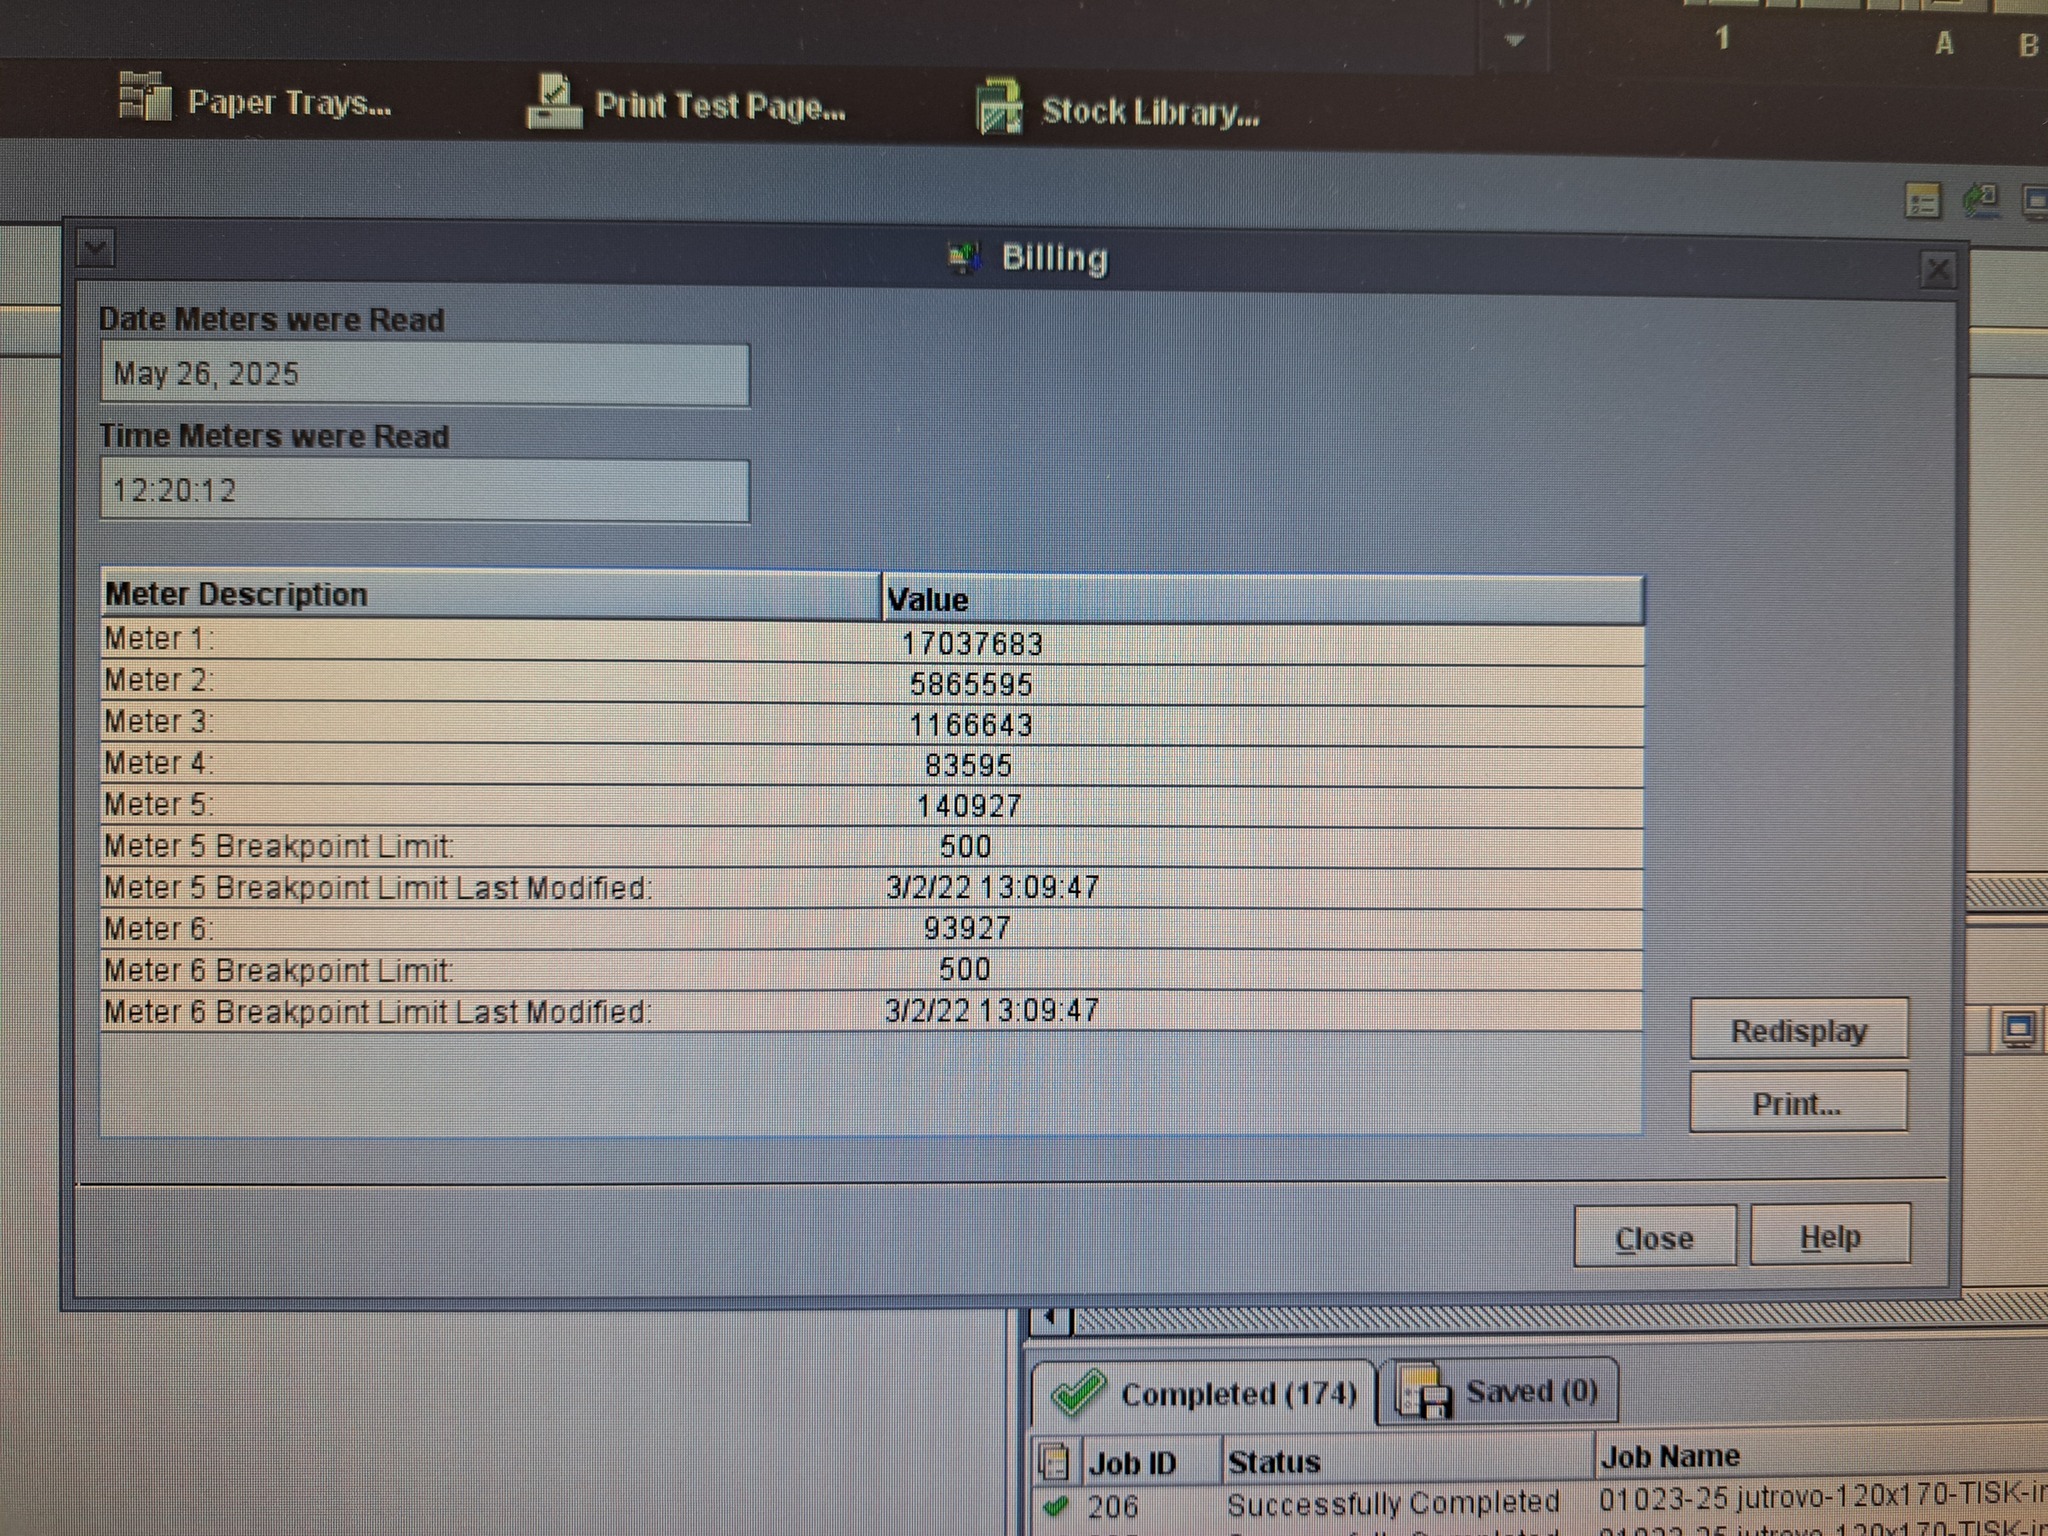
Task: Click the Job ID column list icon
Action: (1054, 1462)
